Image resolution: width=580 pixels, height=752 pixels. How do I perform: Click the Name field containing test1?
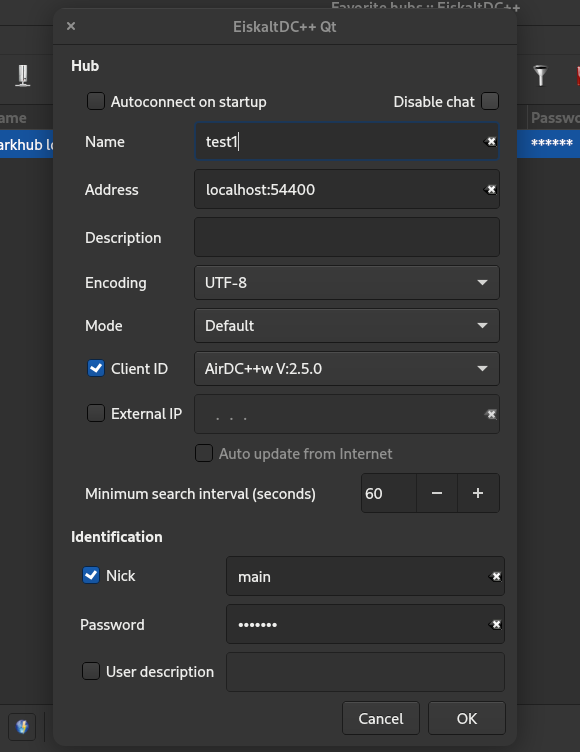pos(347,141)
